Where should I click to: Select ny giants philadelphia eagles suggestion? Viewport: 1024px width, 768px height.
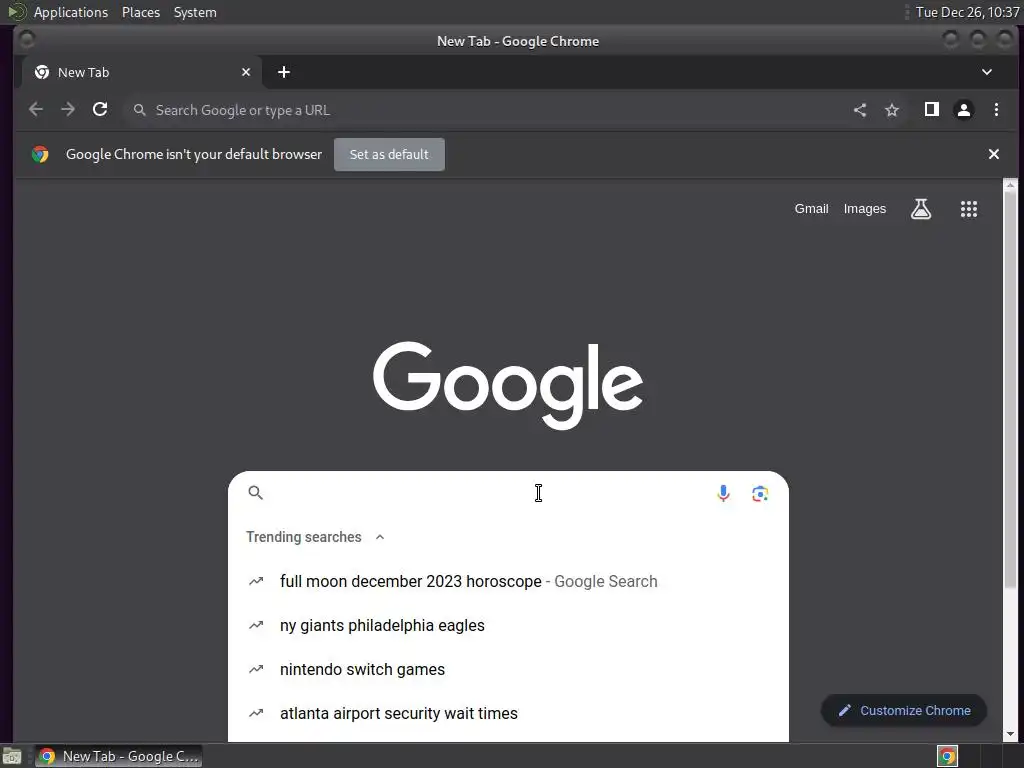508,626
